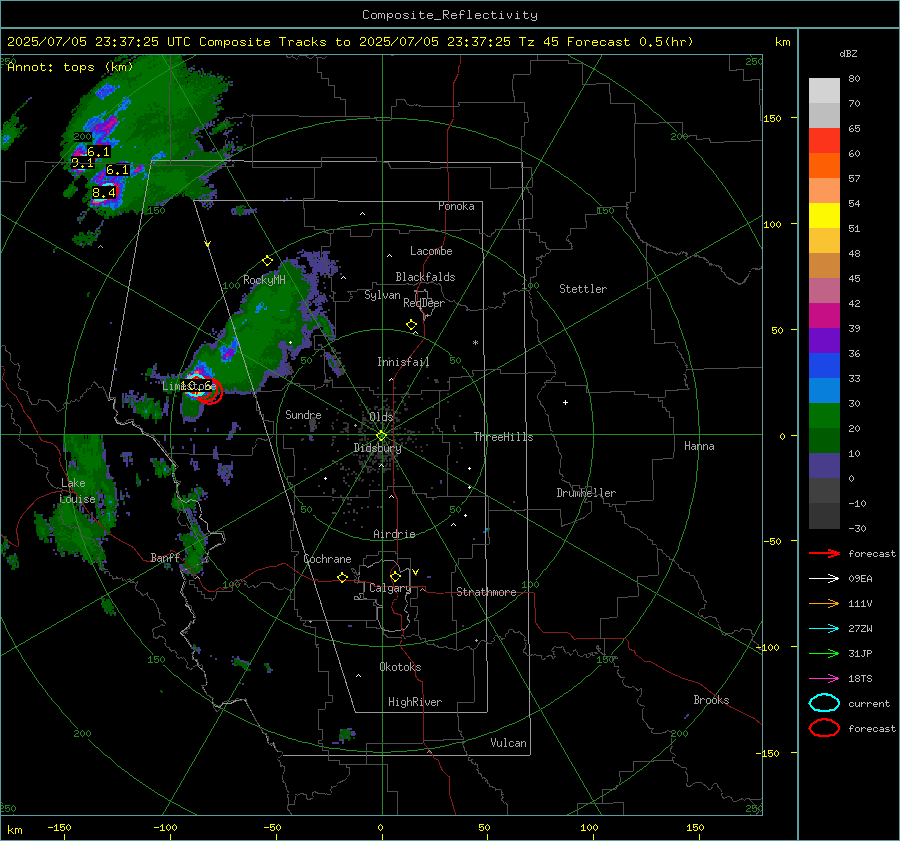
Task: Click the Lacombe town label
Action: click(431, 251)
